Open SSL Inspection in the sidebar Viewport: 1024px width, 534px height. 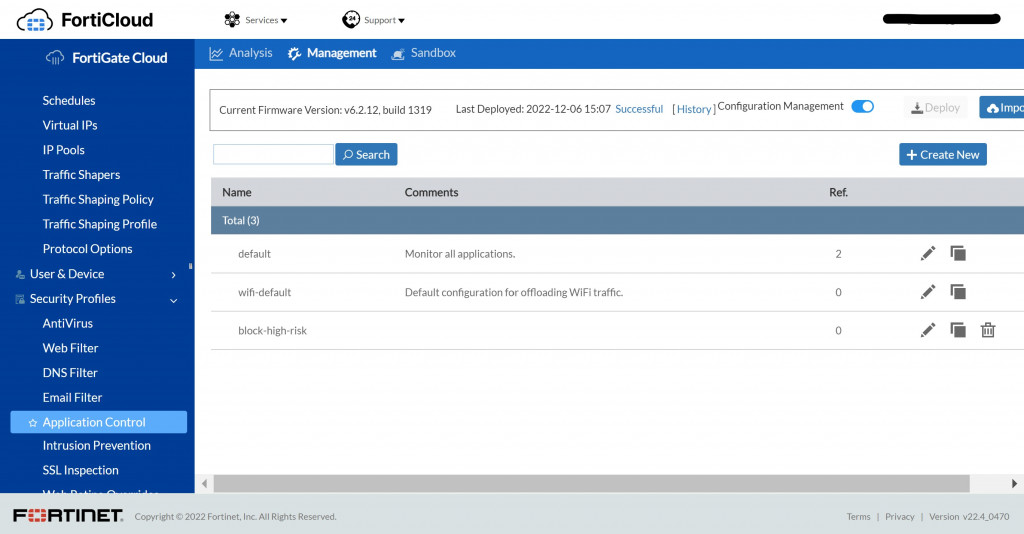click(80, 470)
